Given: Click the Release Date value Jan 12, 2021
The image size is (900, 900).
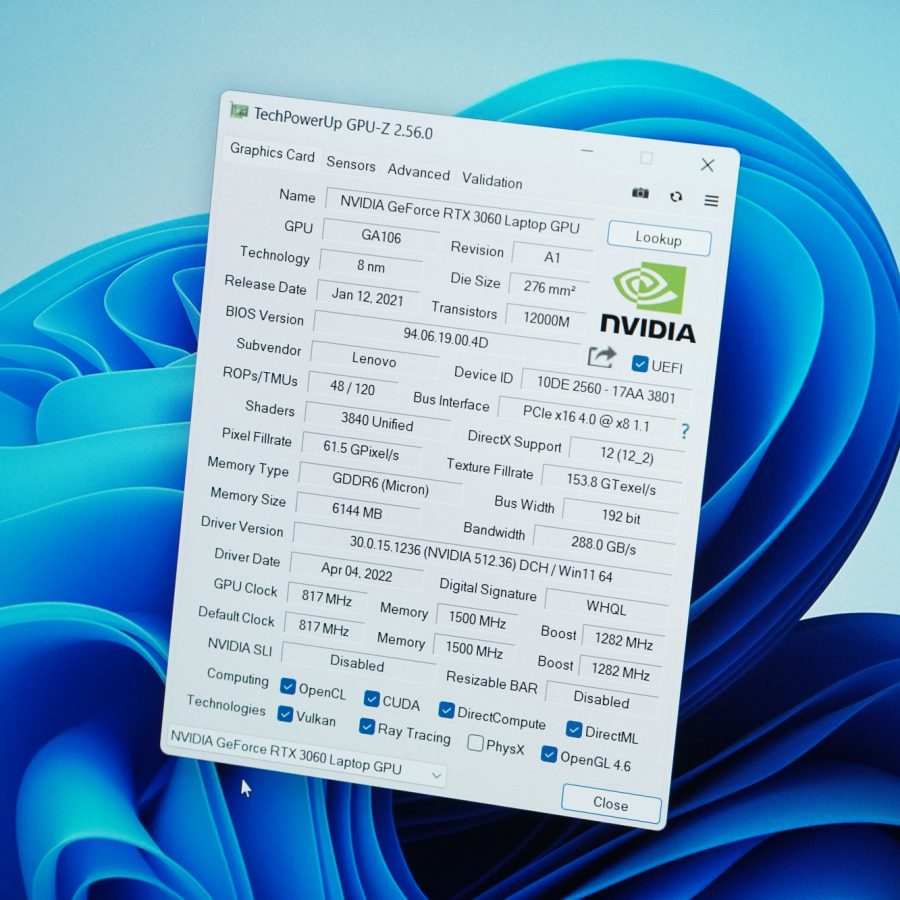Looking at the screenshot, I should coord(367,296).
